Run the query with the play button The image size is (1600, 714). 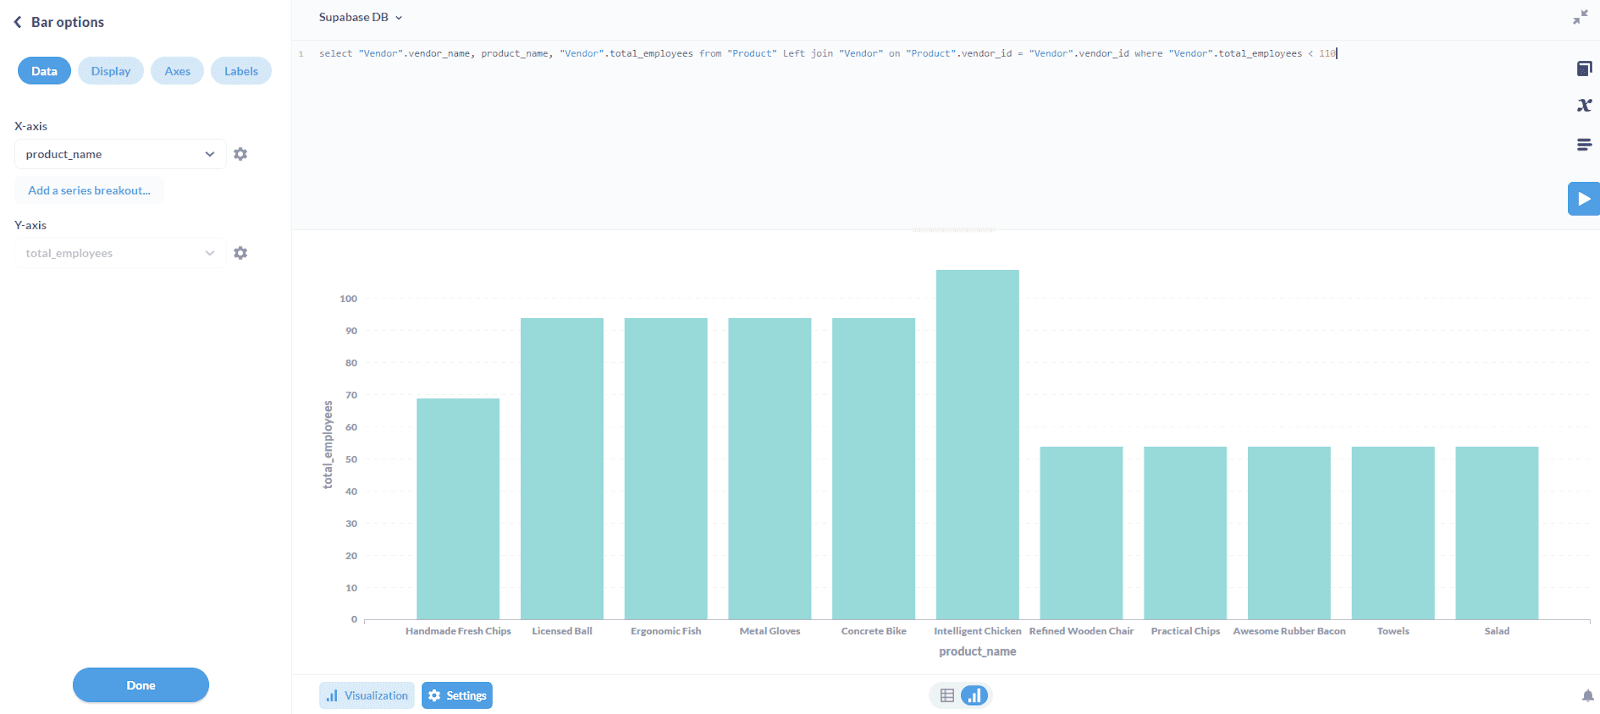point(1583,199)
